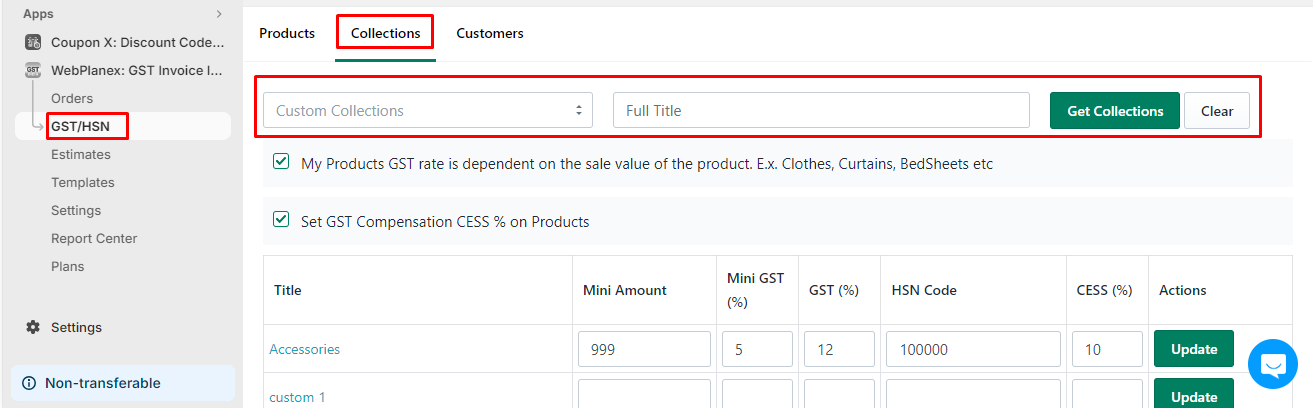The image size is (1313, 408).
Task: Switch to the Customers tab
Action: pos(490,33)
